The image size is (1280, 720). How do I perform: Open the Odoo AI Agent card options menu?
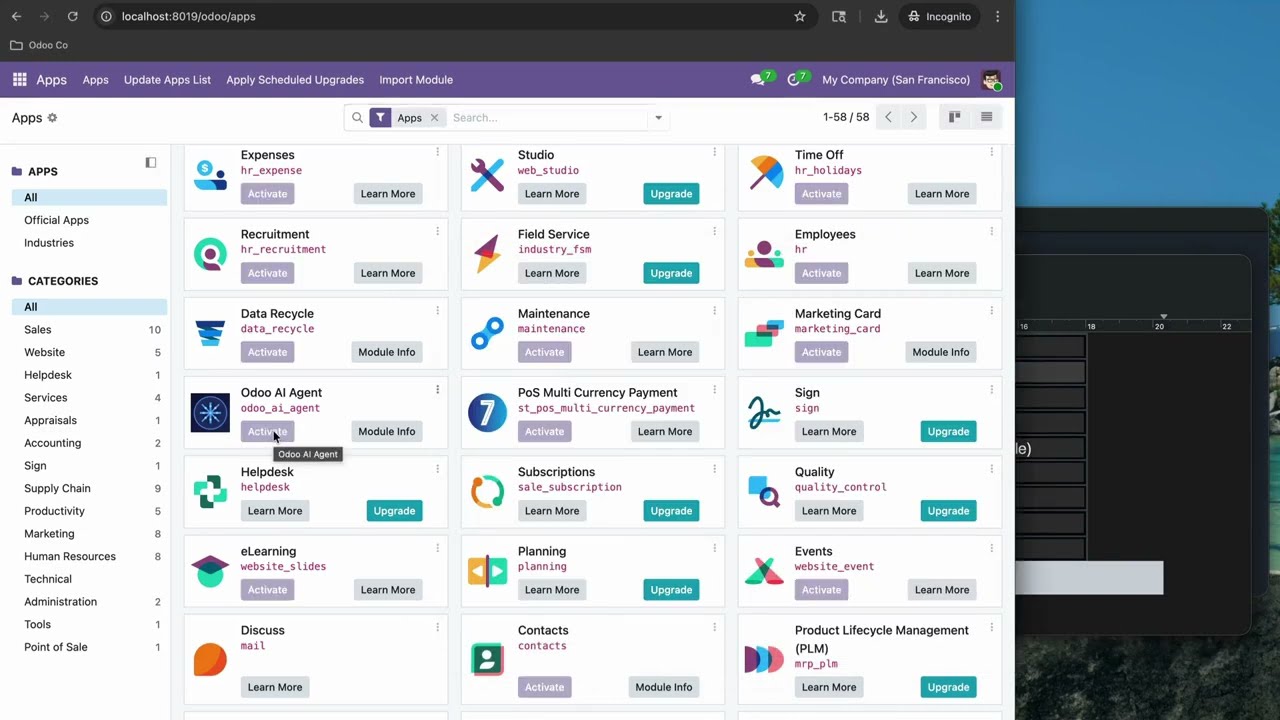tap(437, 390)
